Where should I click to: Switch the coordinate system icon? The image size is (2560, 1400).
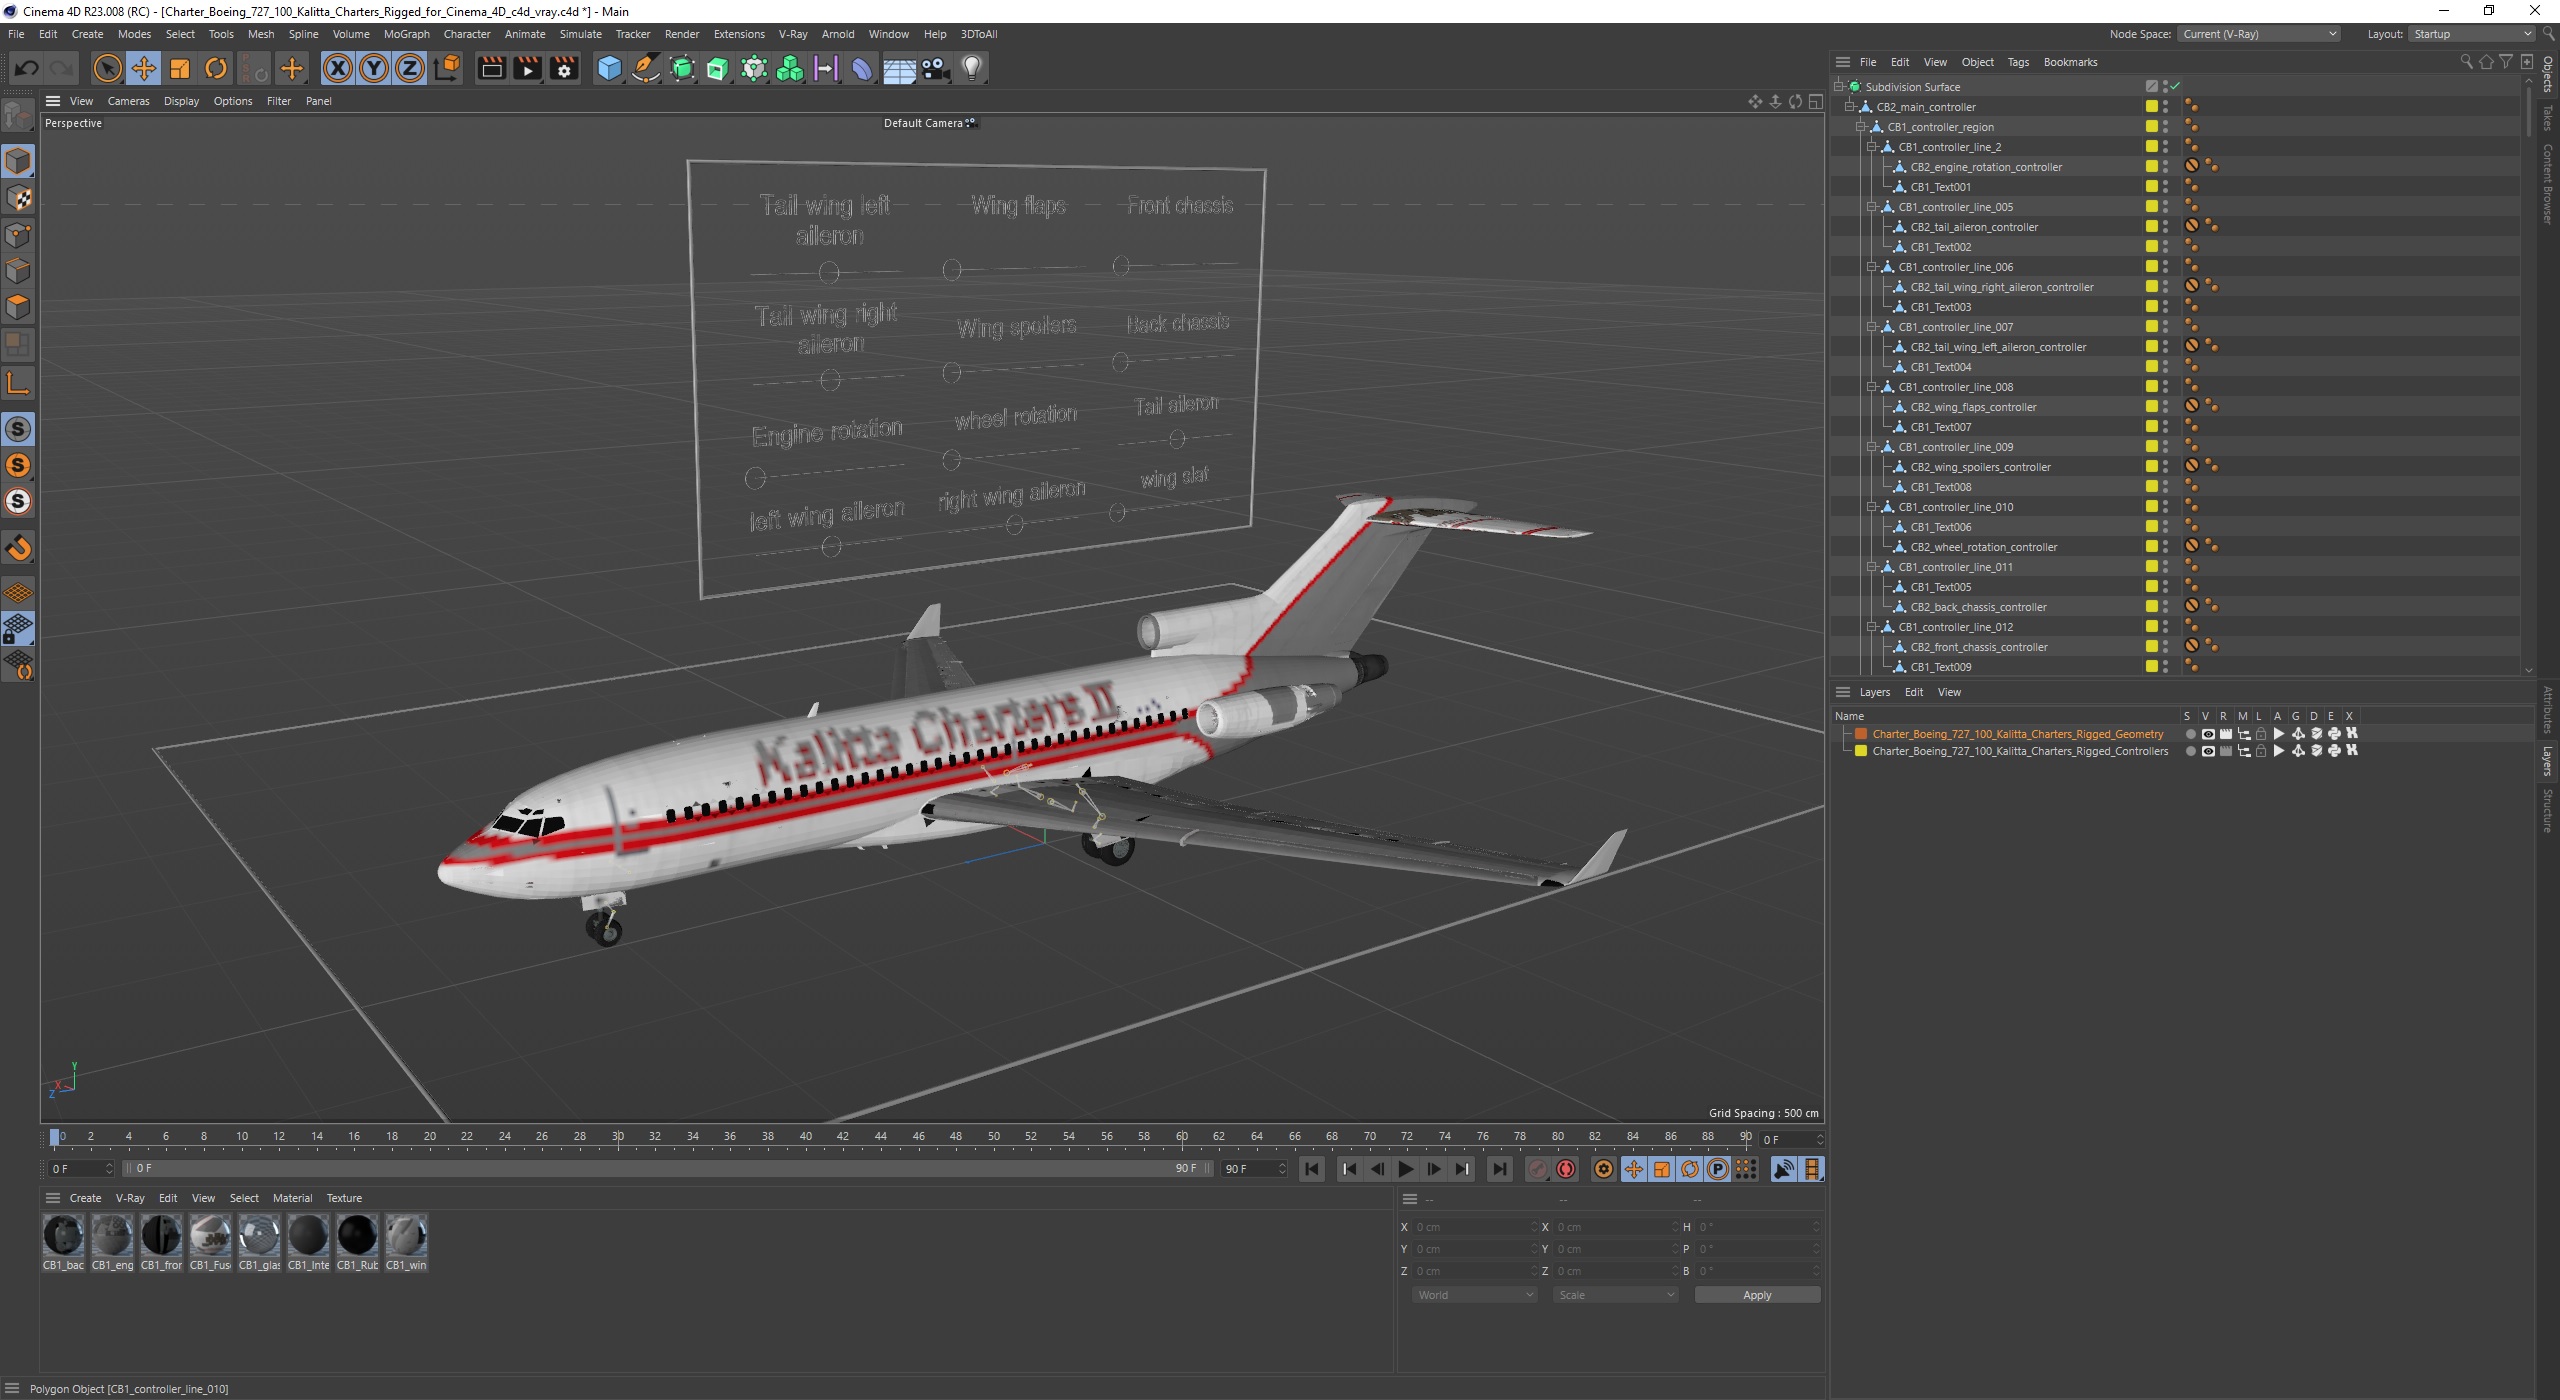tap(447, 68)
